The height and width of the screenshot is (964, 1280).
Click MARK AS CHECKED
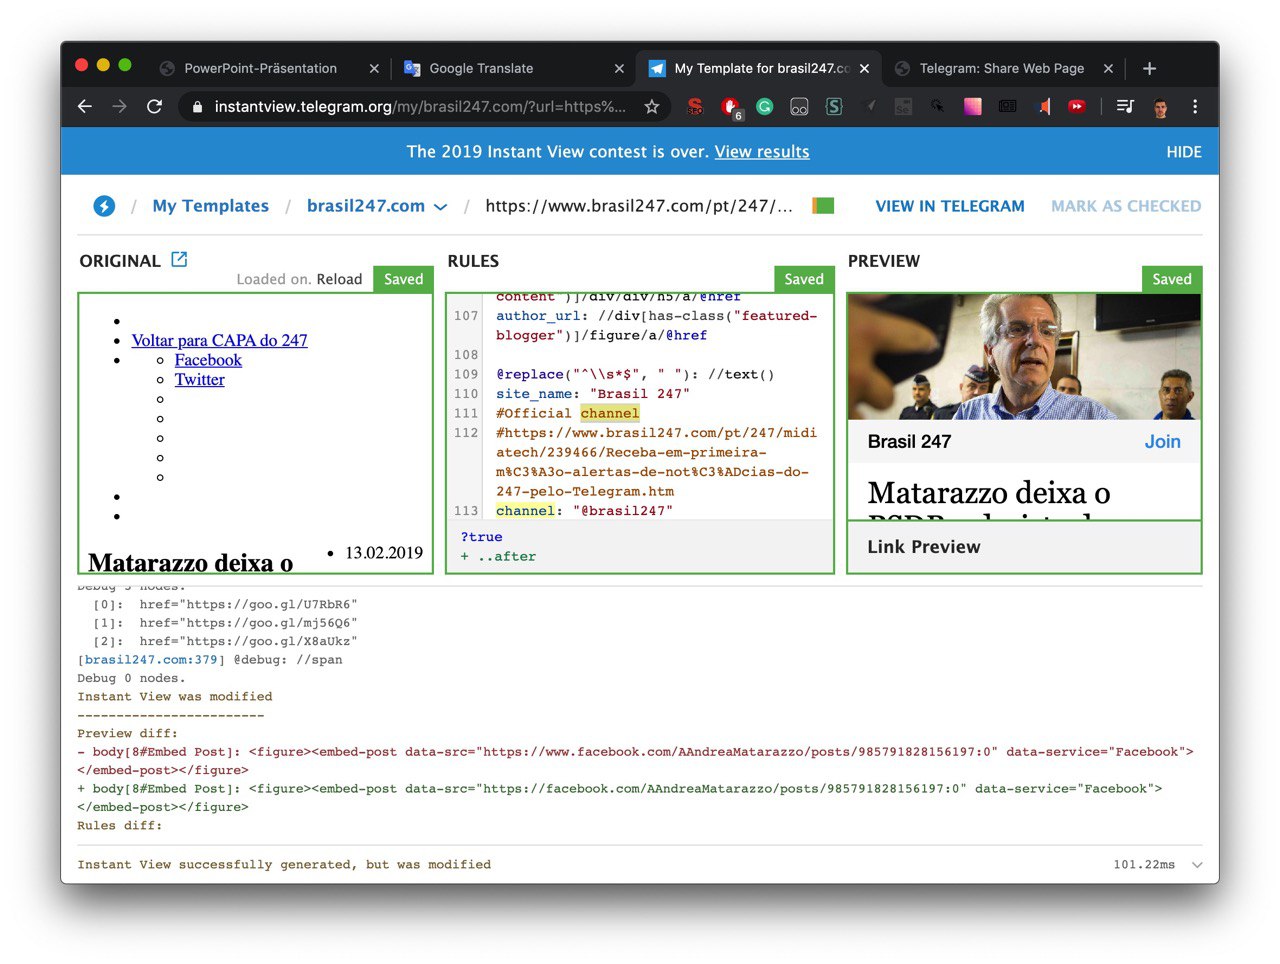click(x=1126, y=206)
